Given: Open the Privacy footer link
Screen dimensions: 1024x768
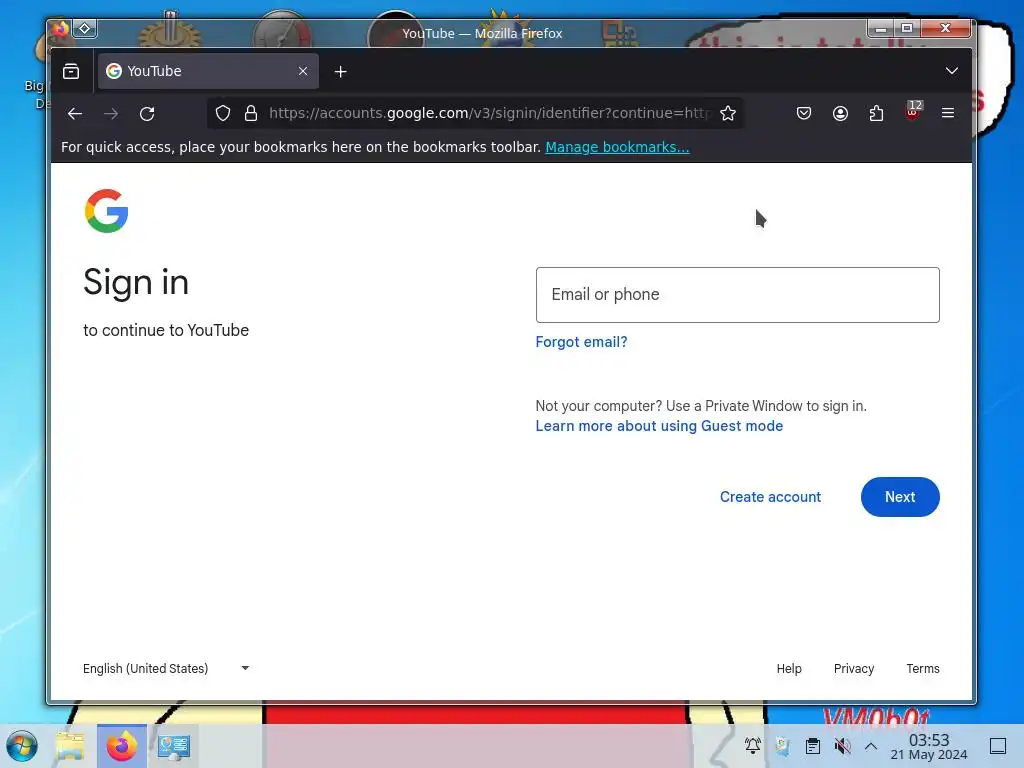Looking at the screenshot, I should click(854, 668).
